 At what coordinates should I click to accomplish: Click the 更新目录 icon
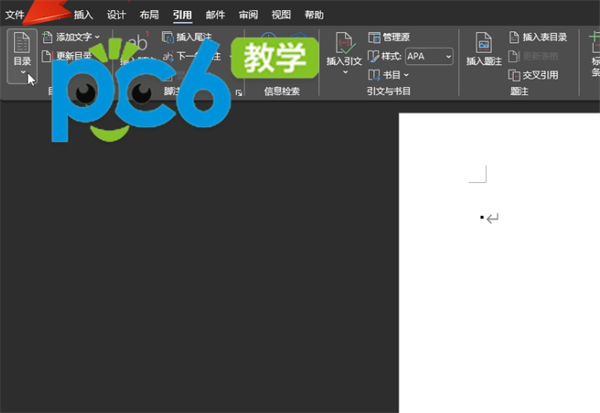pos(46,56)
